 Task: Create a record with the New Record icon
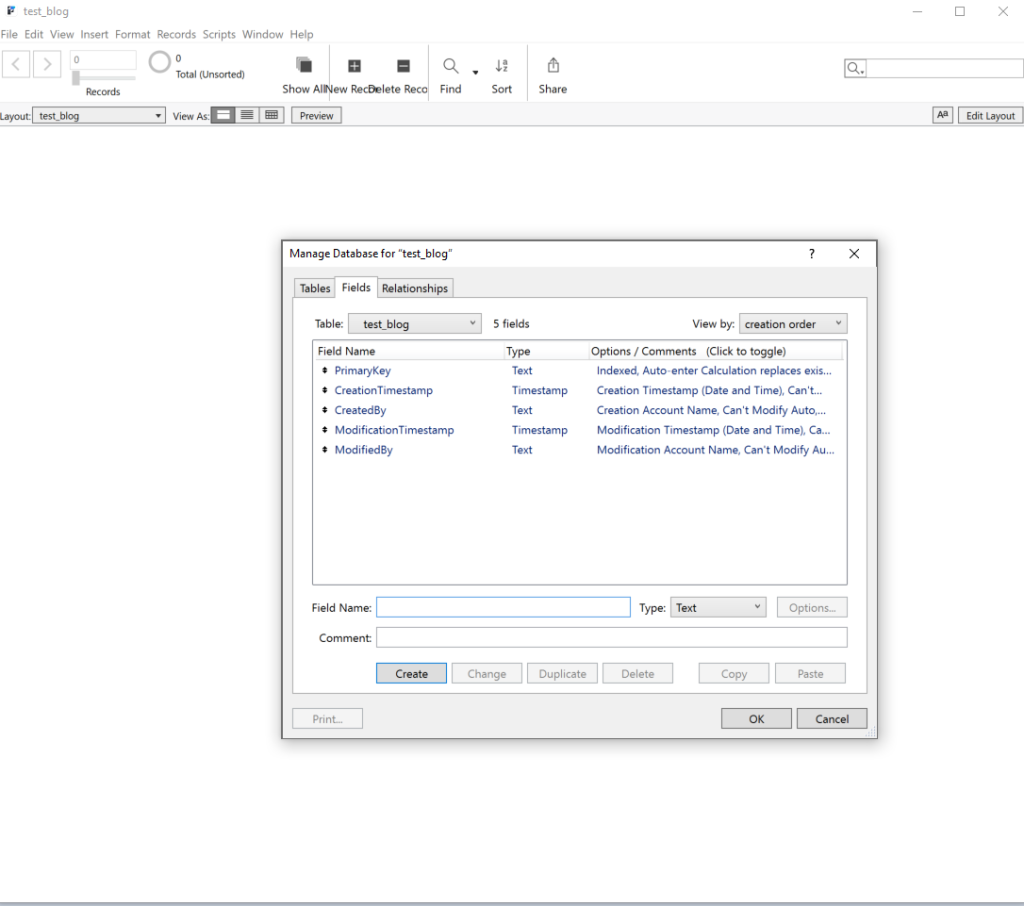tap(354, 67)
